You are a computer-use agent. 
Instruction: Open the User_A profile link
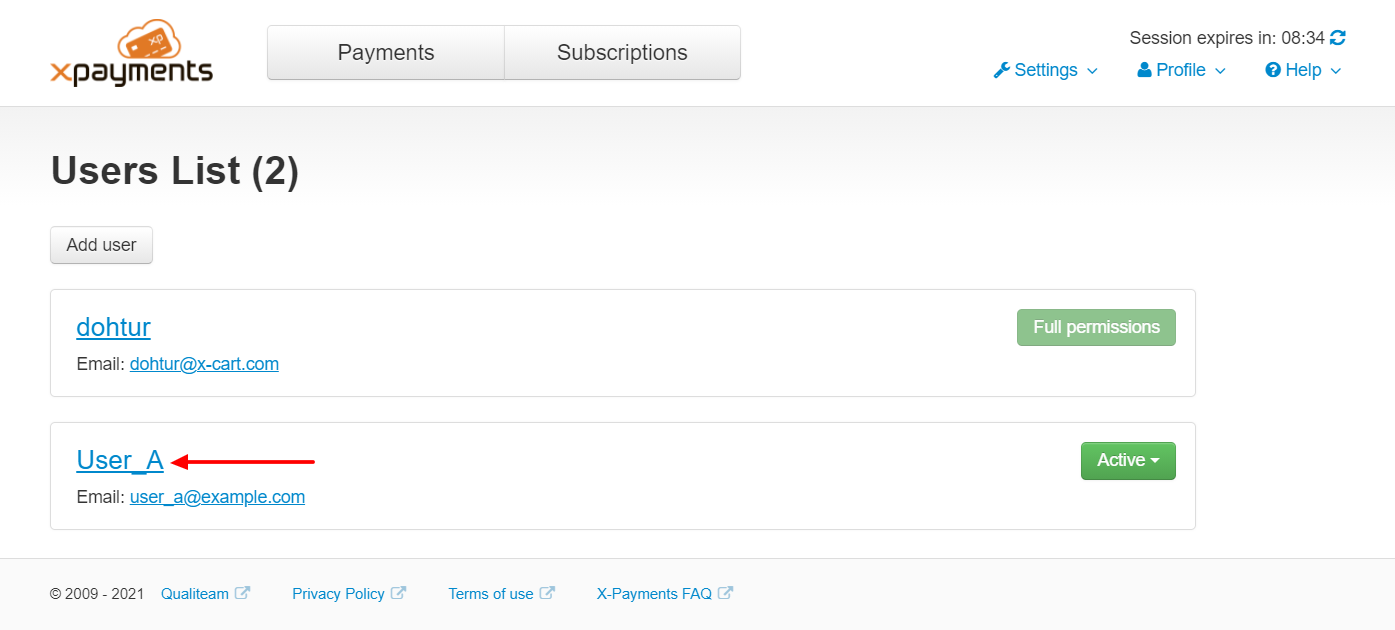tap(120, 460)
